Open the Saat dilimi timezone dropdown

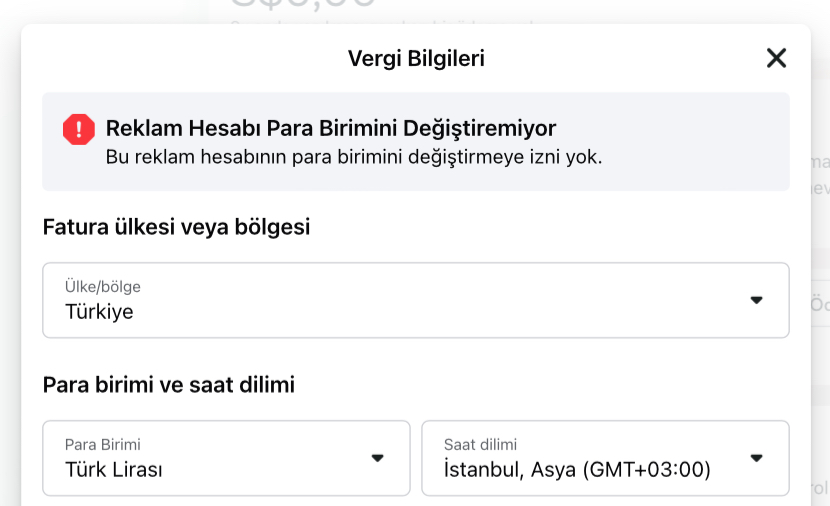pos(606,458)
